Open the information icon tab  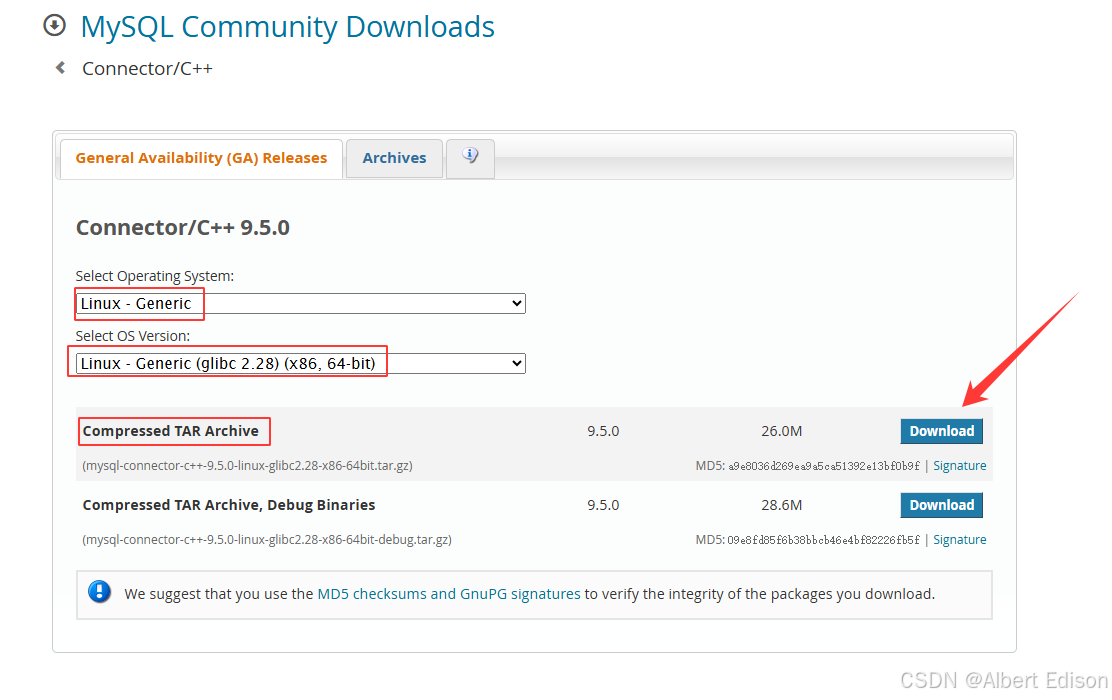(x=470, y=157)
